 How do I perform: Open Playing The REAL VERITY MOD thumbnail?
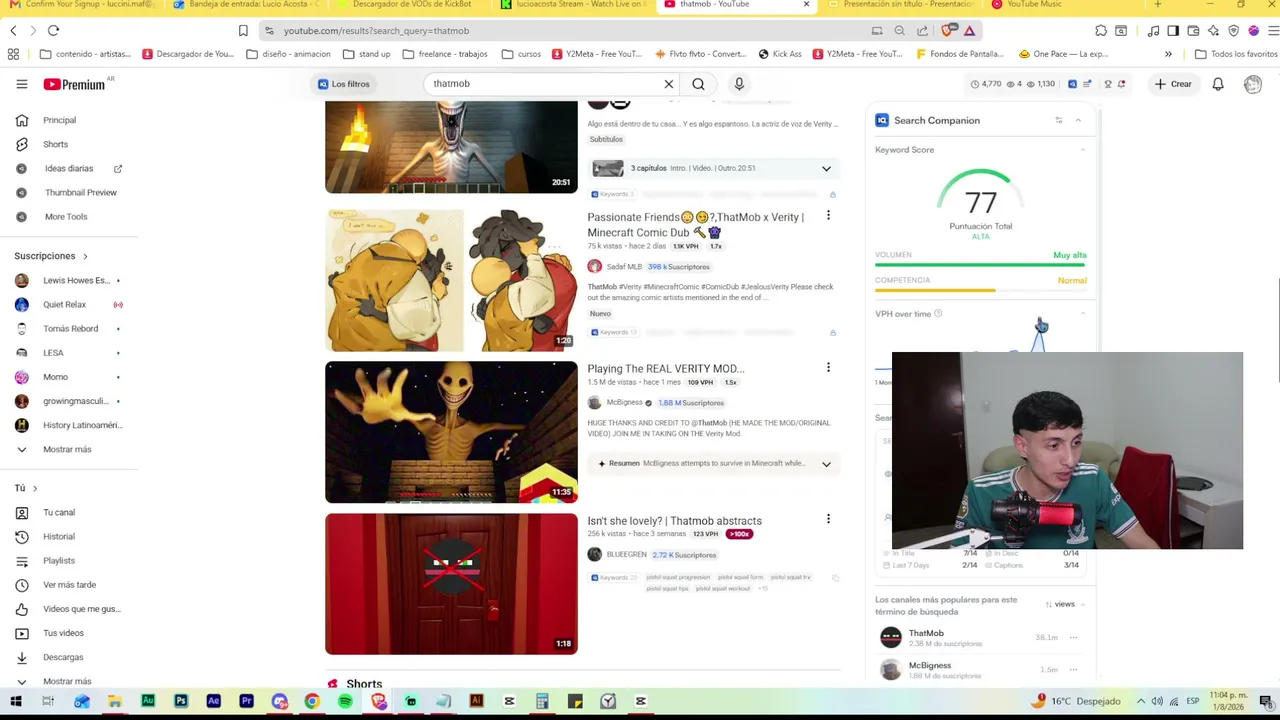(x=451, y=432)
